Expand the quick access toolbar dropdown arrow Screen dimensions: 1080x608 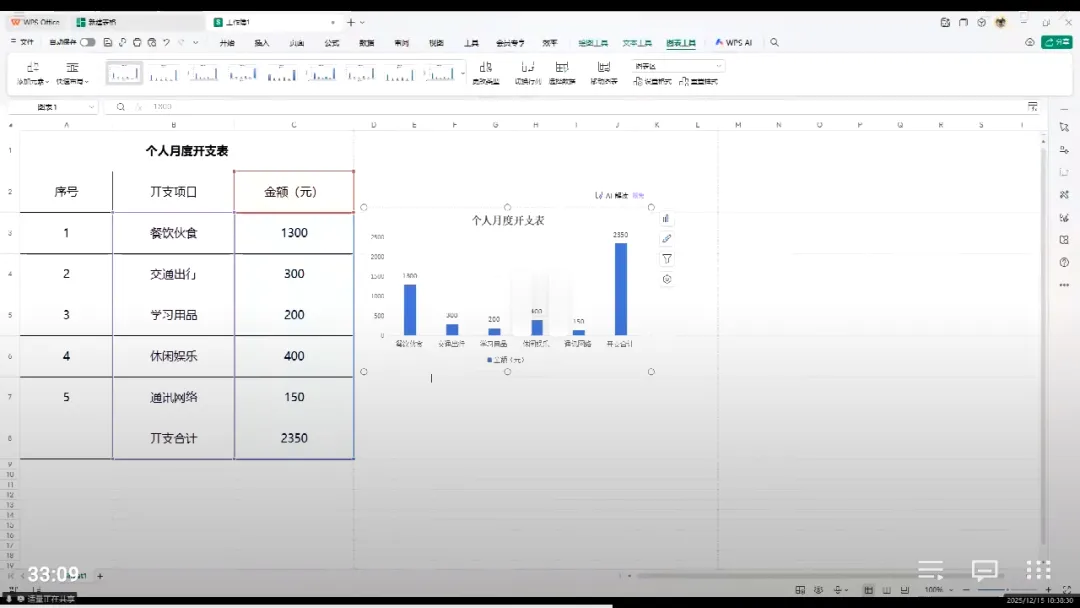coord(196,43)
